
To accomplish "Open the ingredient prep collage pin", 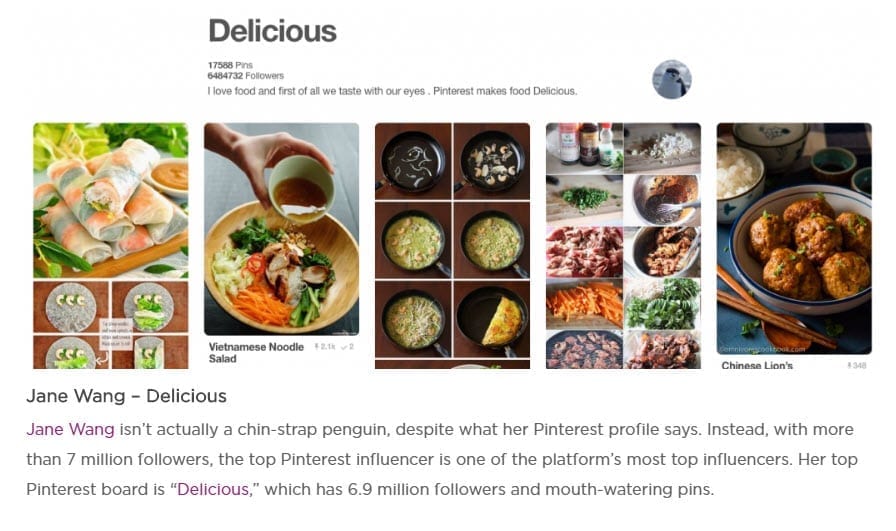I will point(623,246).
